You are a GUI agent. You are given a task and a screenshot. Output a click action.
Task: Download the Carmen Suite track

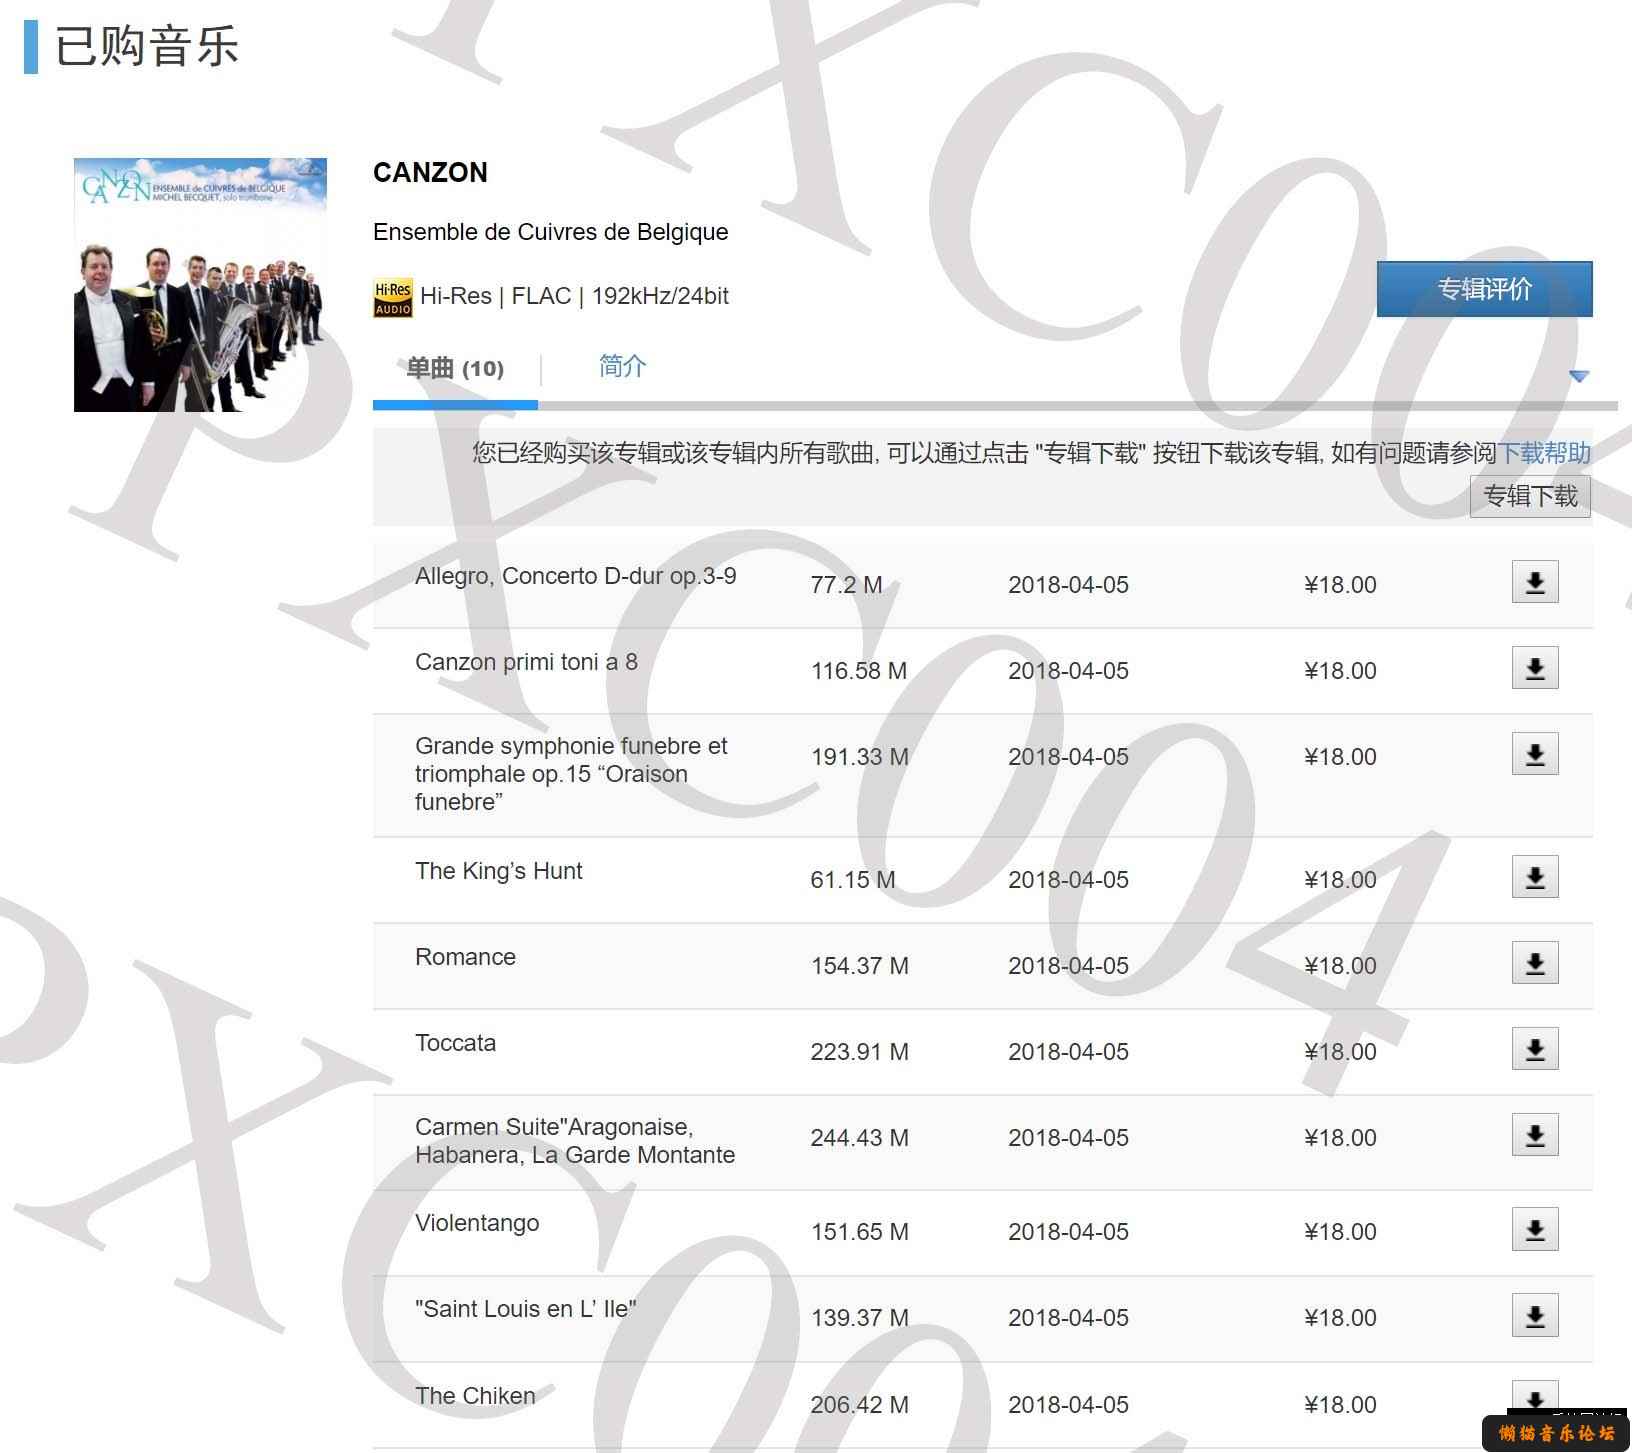(x=1535, y=1135)
